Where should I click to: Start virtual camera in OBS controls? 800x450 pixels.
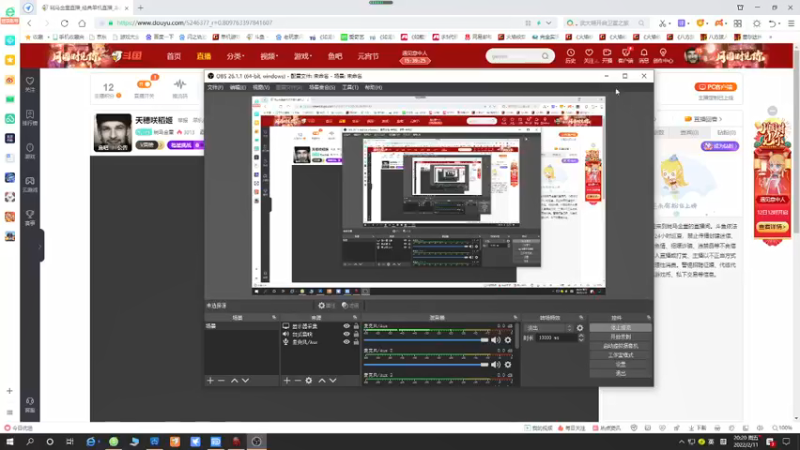[x=620, y=346]
